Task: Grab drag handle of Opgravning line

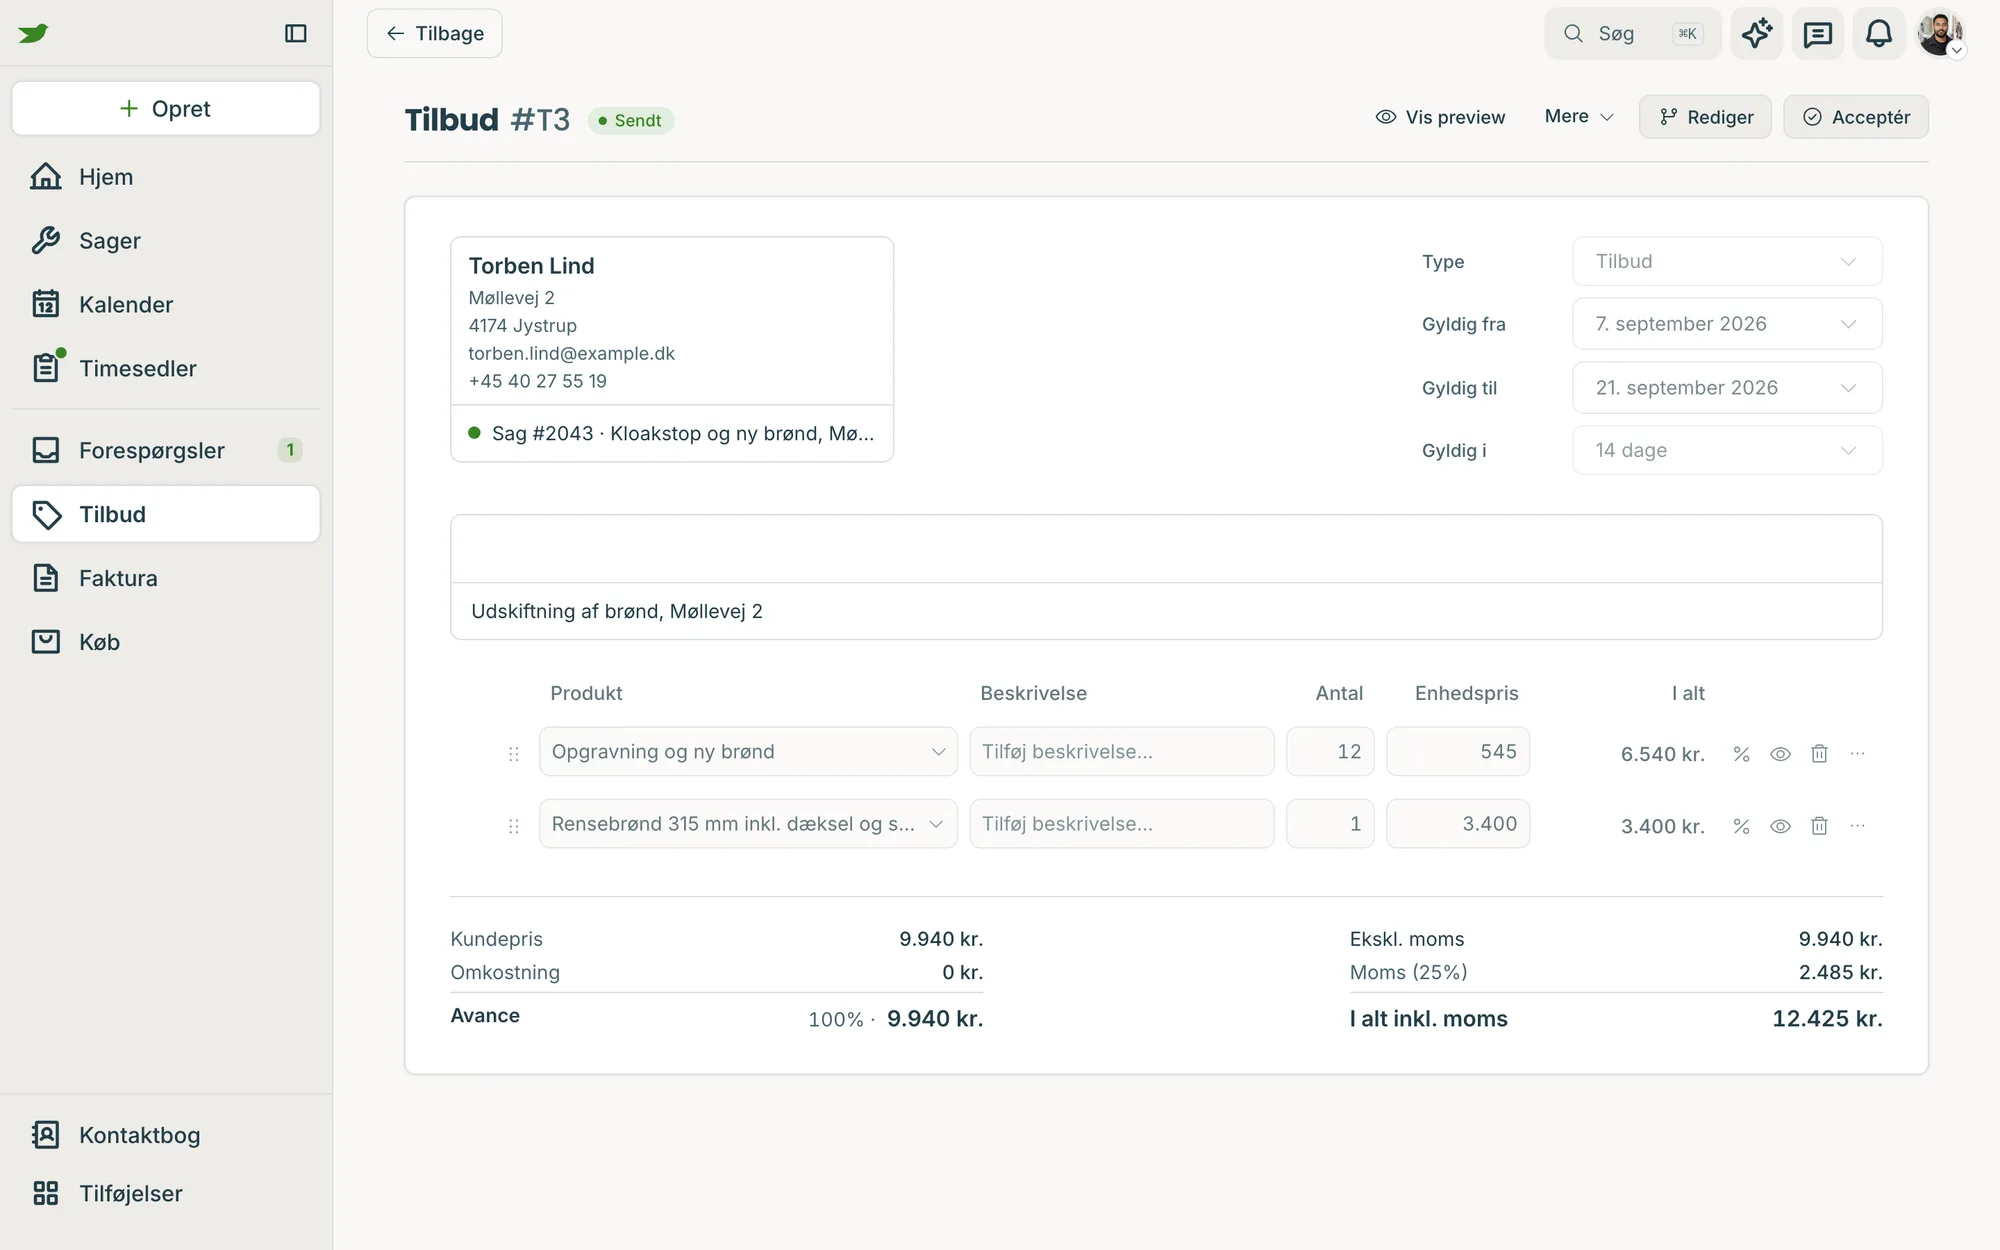Action: coord(513,754)
